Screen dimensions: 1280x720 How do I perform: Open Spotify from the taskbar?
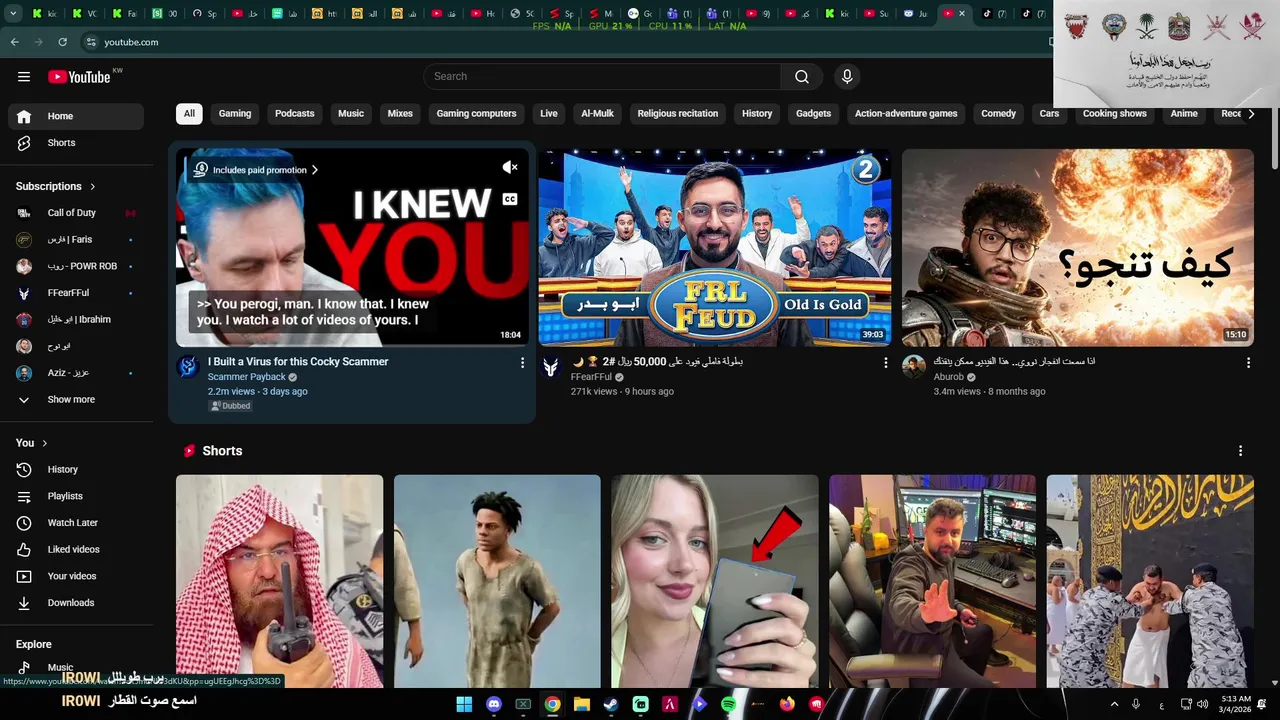tap(729, 704)
